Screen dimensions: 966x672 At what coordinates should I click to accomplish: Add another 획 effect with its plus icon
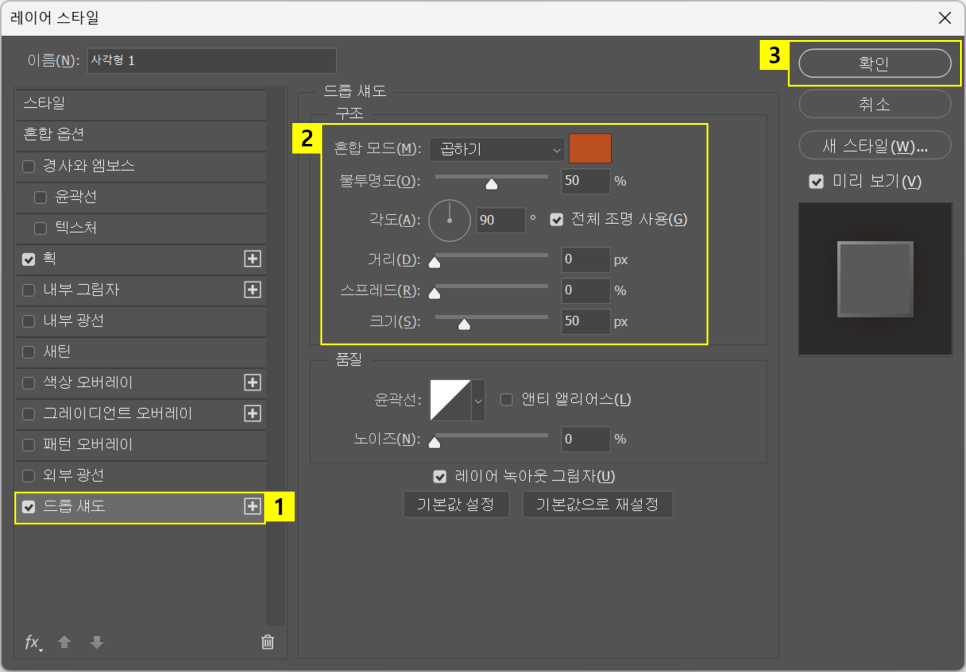pos(252,259)
